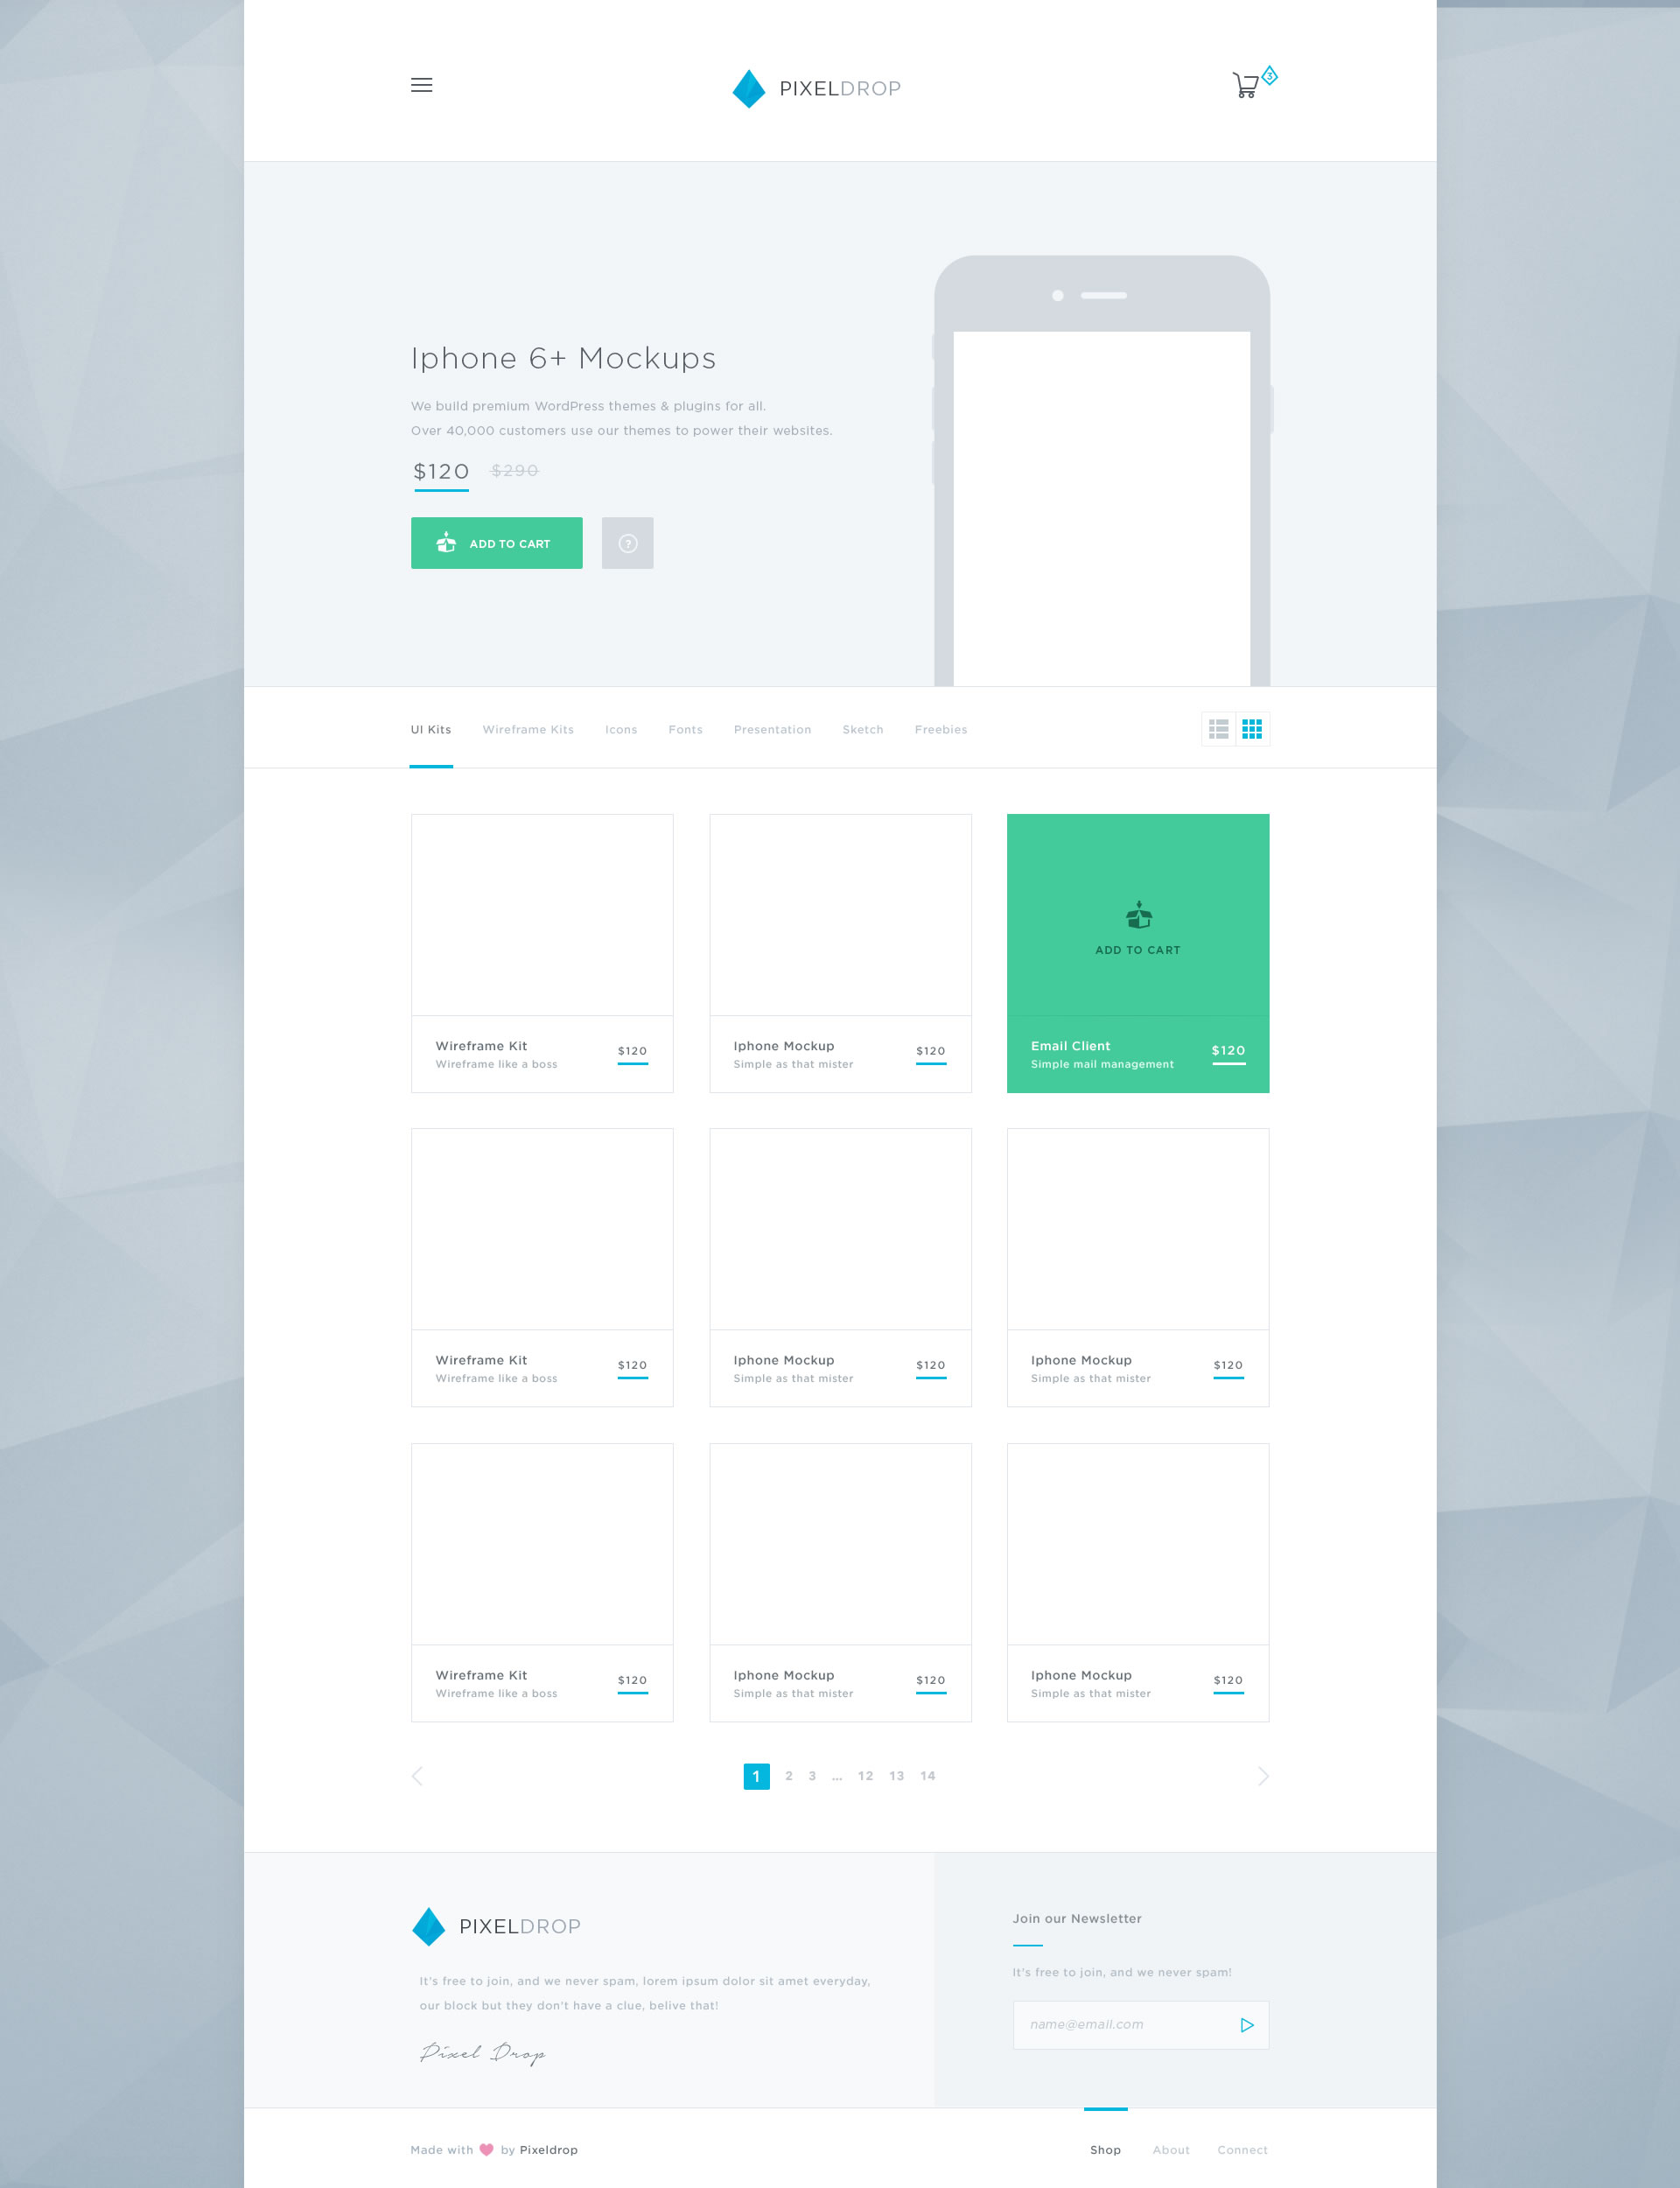Click the newsletter submit arrow icon
This screenshot has height=2188, width=1680.
point(1246,2023)
